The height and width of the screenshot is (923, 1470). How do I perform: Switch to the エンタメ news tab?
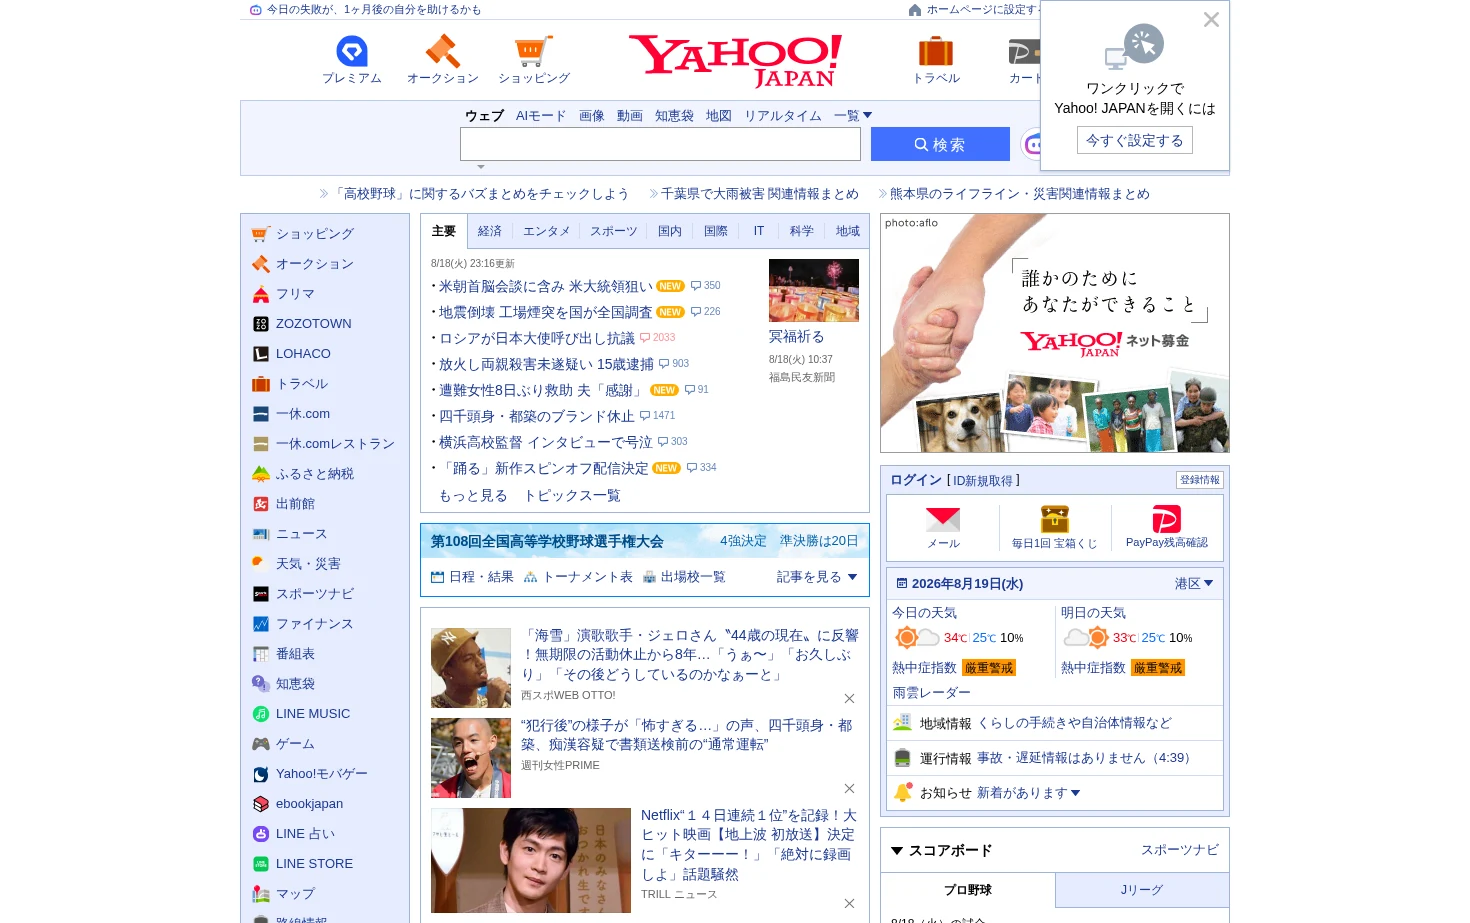546,231
